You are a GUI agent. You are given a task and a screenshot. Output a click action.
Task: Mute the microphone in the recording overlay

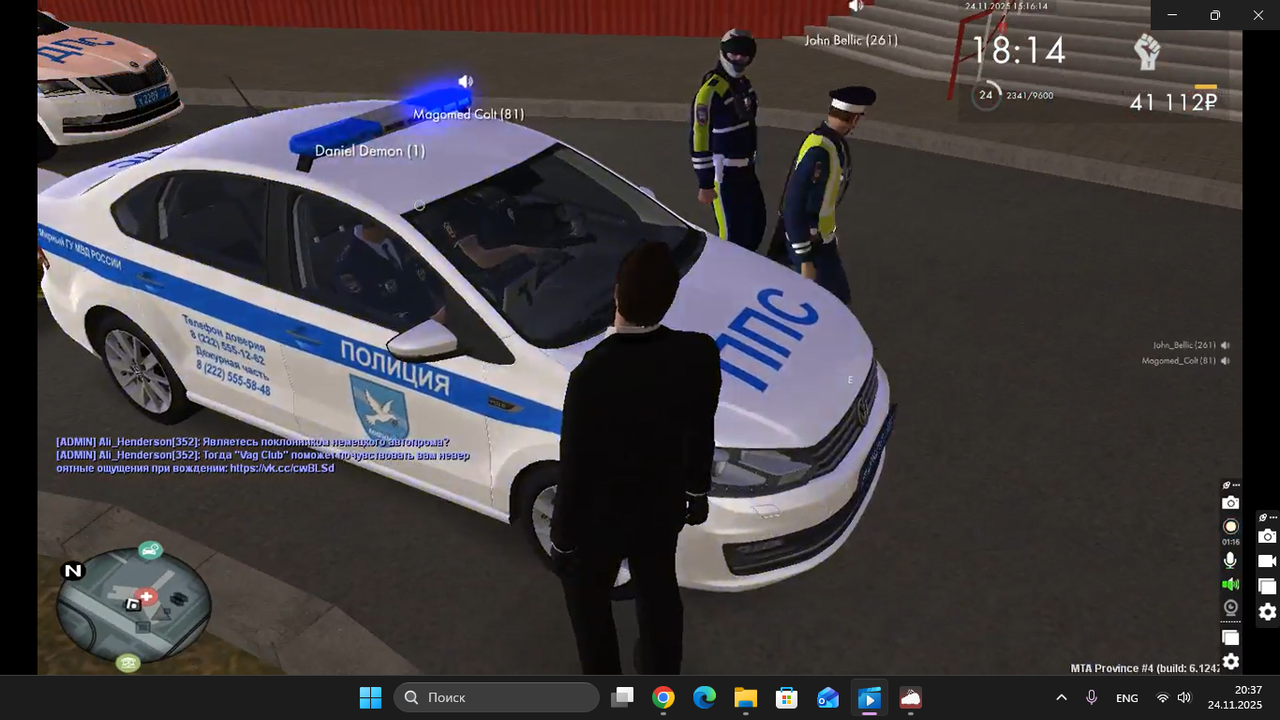tap(1231, 561)
